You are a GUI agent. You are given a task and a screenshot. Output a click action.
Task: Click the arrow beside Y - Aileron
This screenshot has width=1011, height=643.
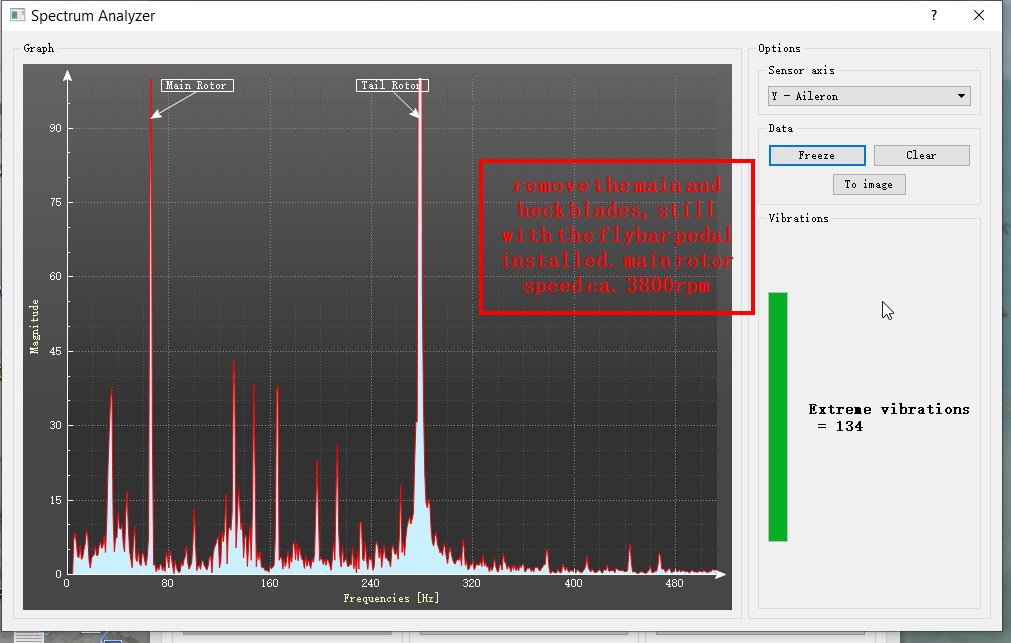click(x=961, y=96)
